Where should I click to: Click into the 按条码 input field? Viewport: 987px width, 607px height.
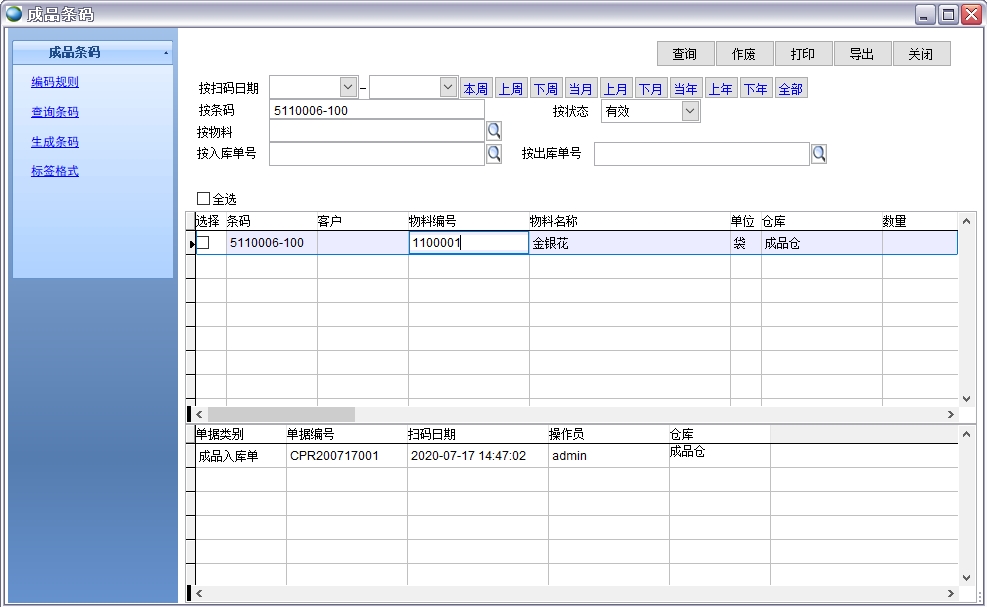[376, 111]
